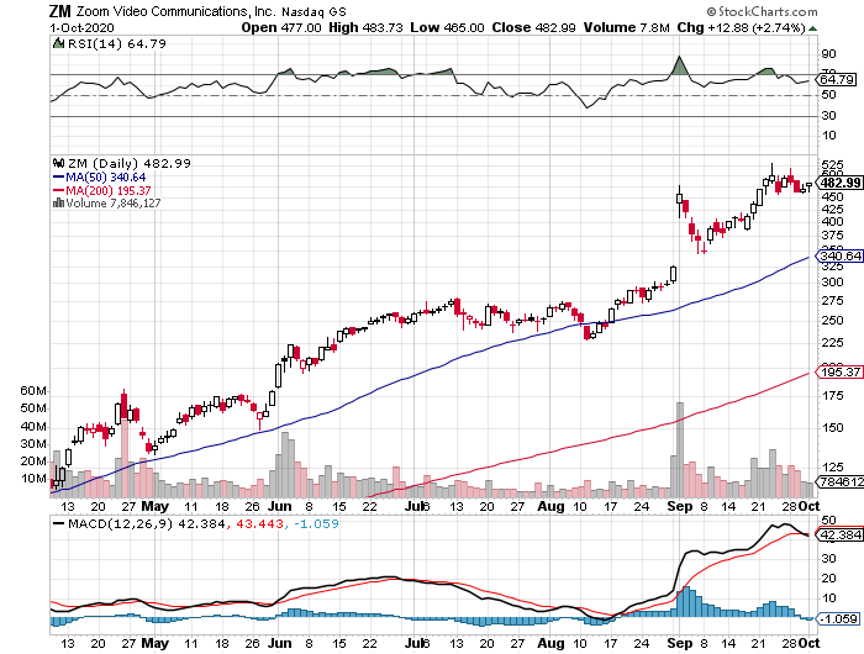
Task: Click the RSI peak shaded area in early September
Action: point(679,66)
